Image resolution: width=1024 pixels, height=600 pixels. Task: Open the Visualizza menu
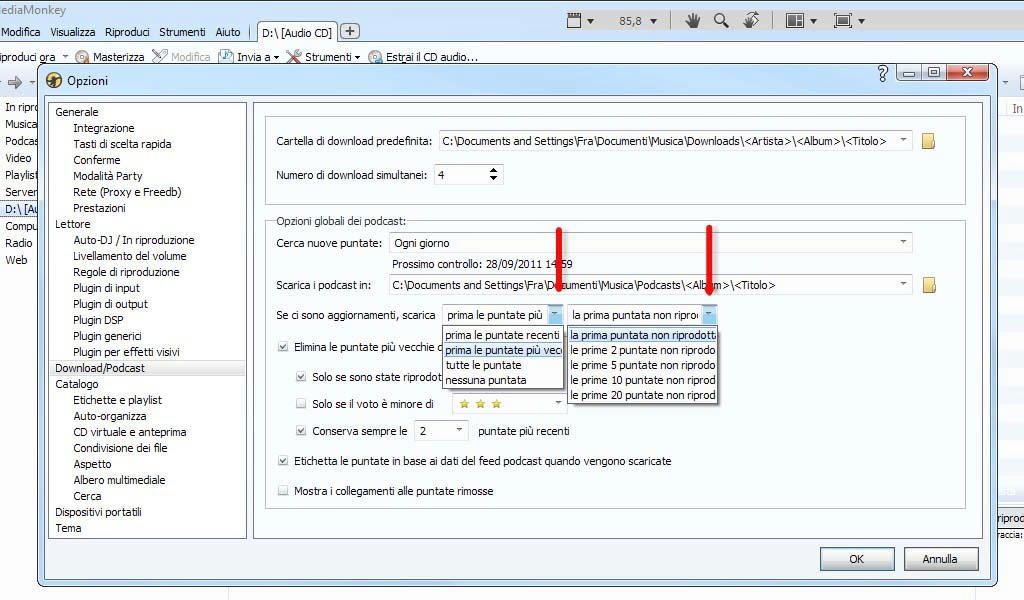coord(72,32)
